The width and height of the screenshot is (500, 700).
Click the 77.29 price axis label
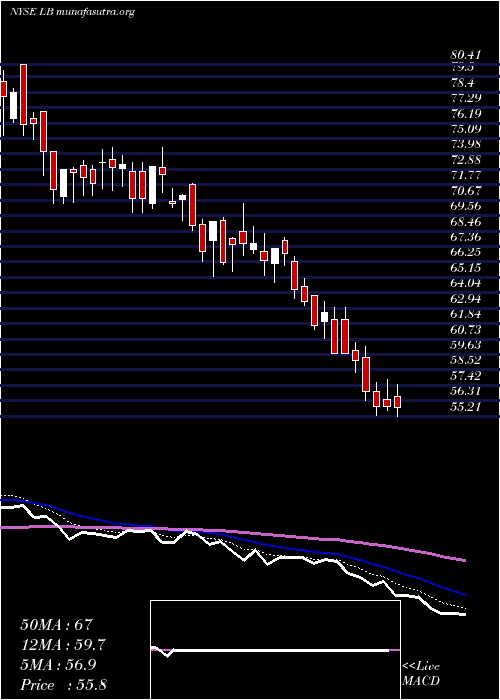coord(466,98)
